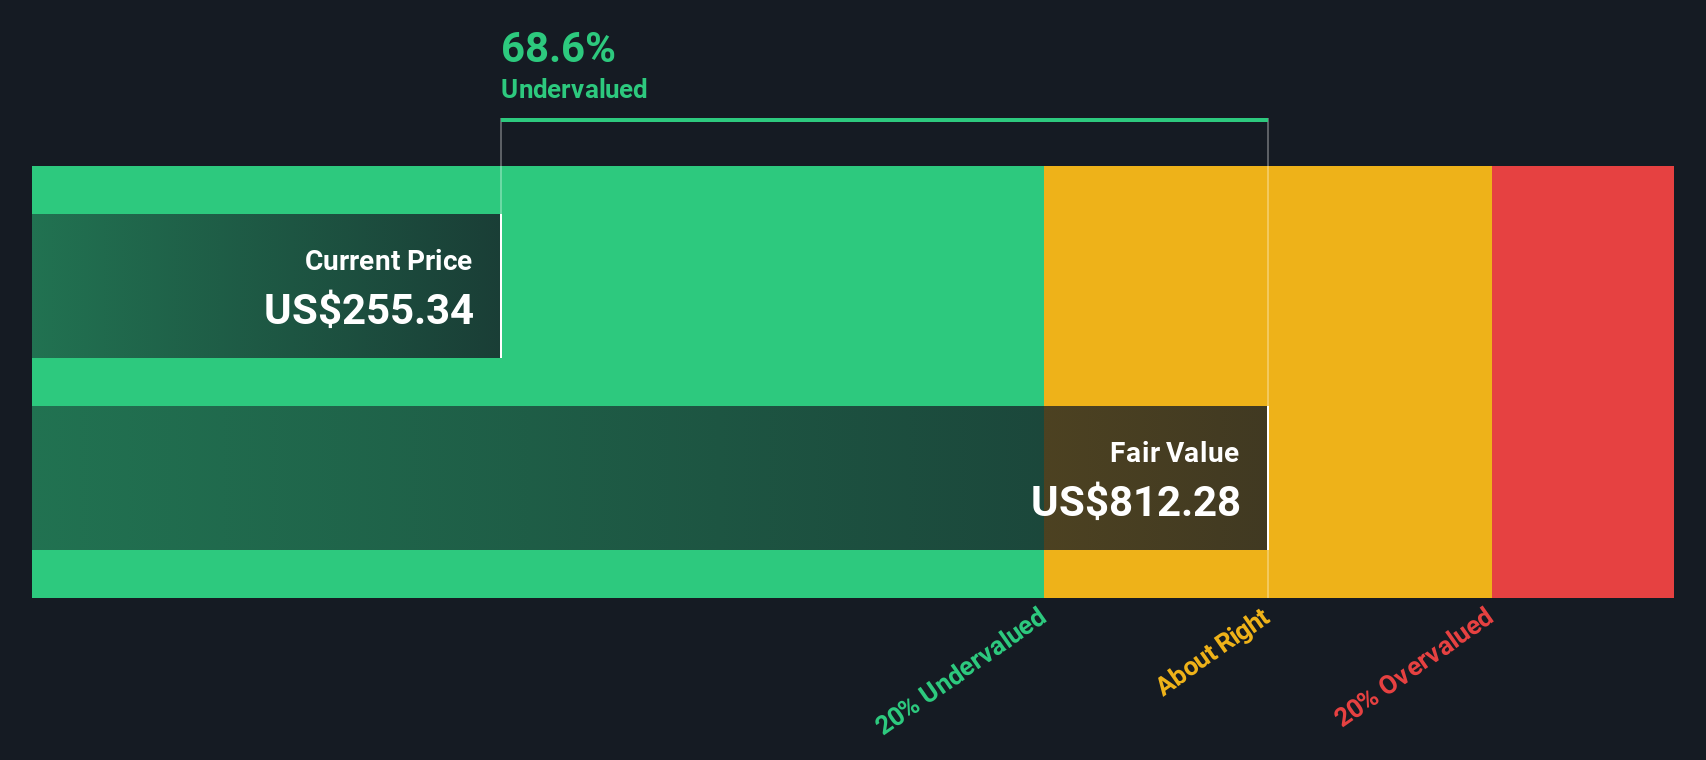The width and height of the screenshot is (1706, 760).
Task: Click the US$812.28 fair value amount
Action: pos(1135,502)
